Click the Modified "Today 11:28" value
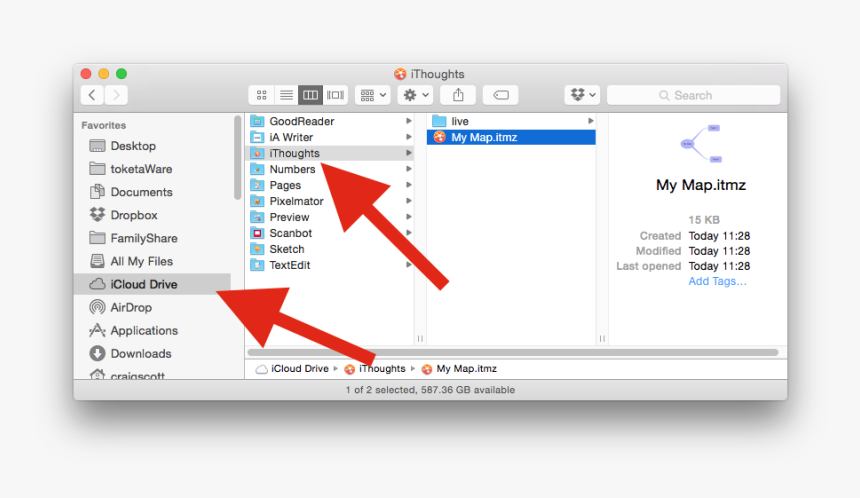This screenshot has width=860, height=498. [720, 251]
